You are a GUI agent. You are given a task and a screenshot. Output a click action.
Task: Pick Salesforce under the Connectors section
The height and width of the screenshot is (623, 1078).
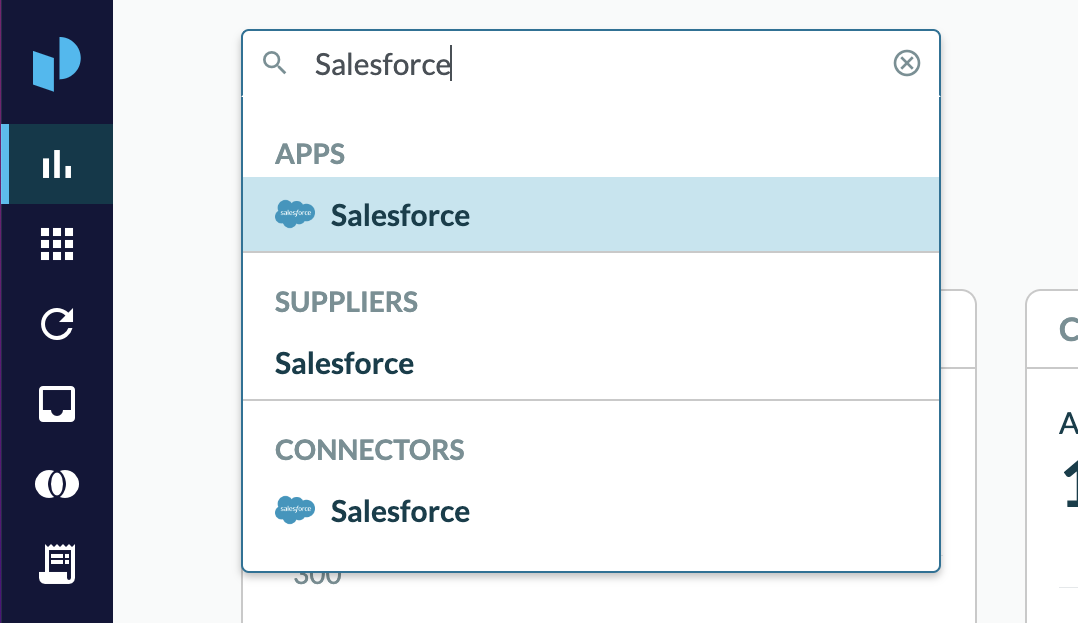tap(400, 511)
